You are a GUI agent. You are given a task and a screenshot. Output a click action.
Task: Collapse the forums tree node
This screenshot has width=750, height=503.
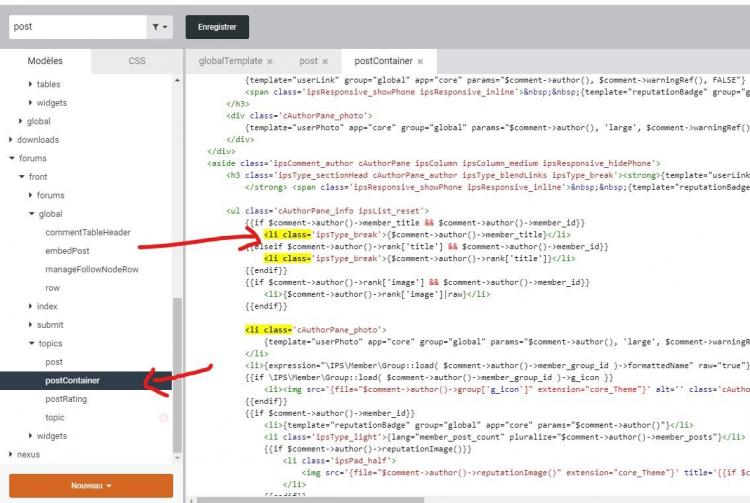[x=12, y=158]
